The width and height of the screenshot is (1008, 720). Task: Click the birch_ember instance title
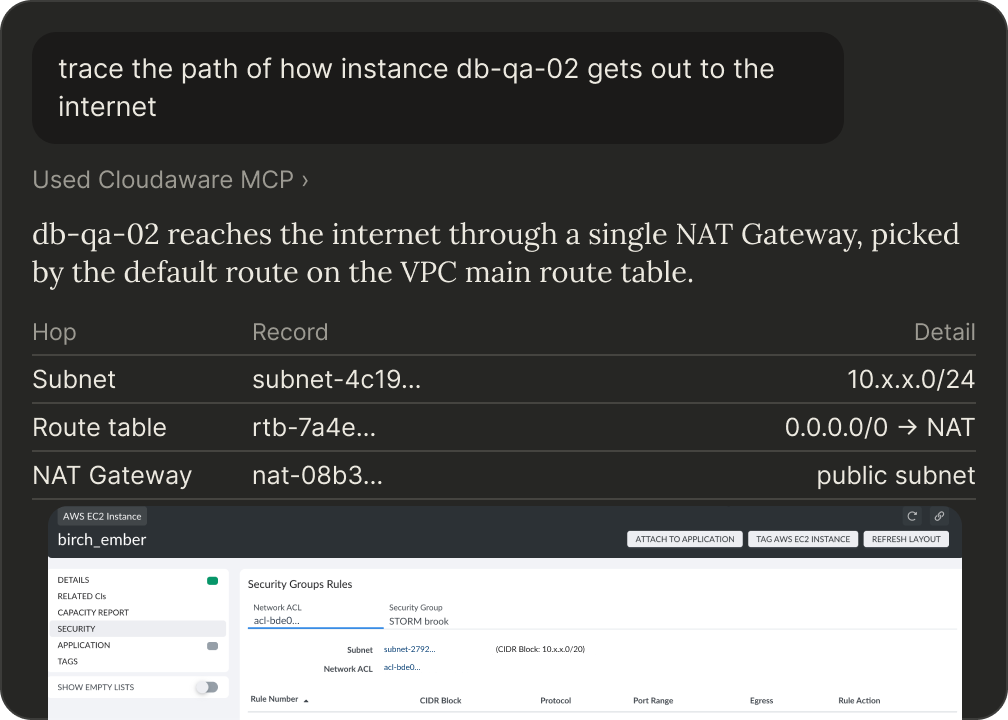[102, 540]
